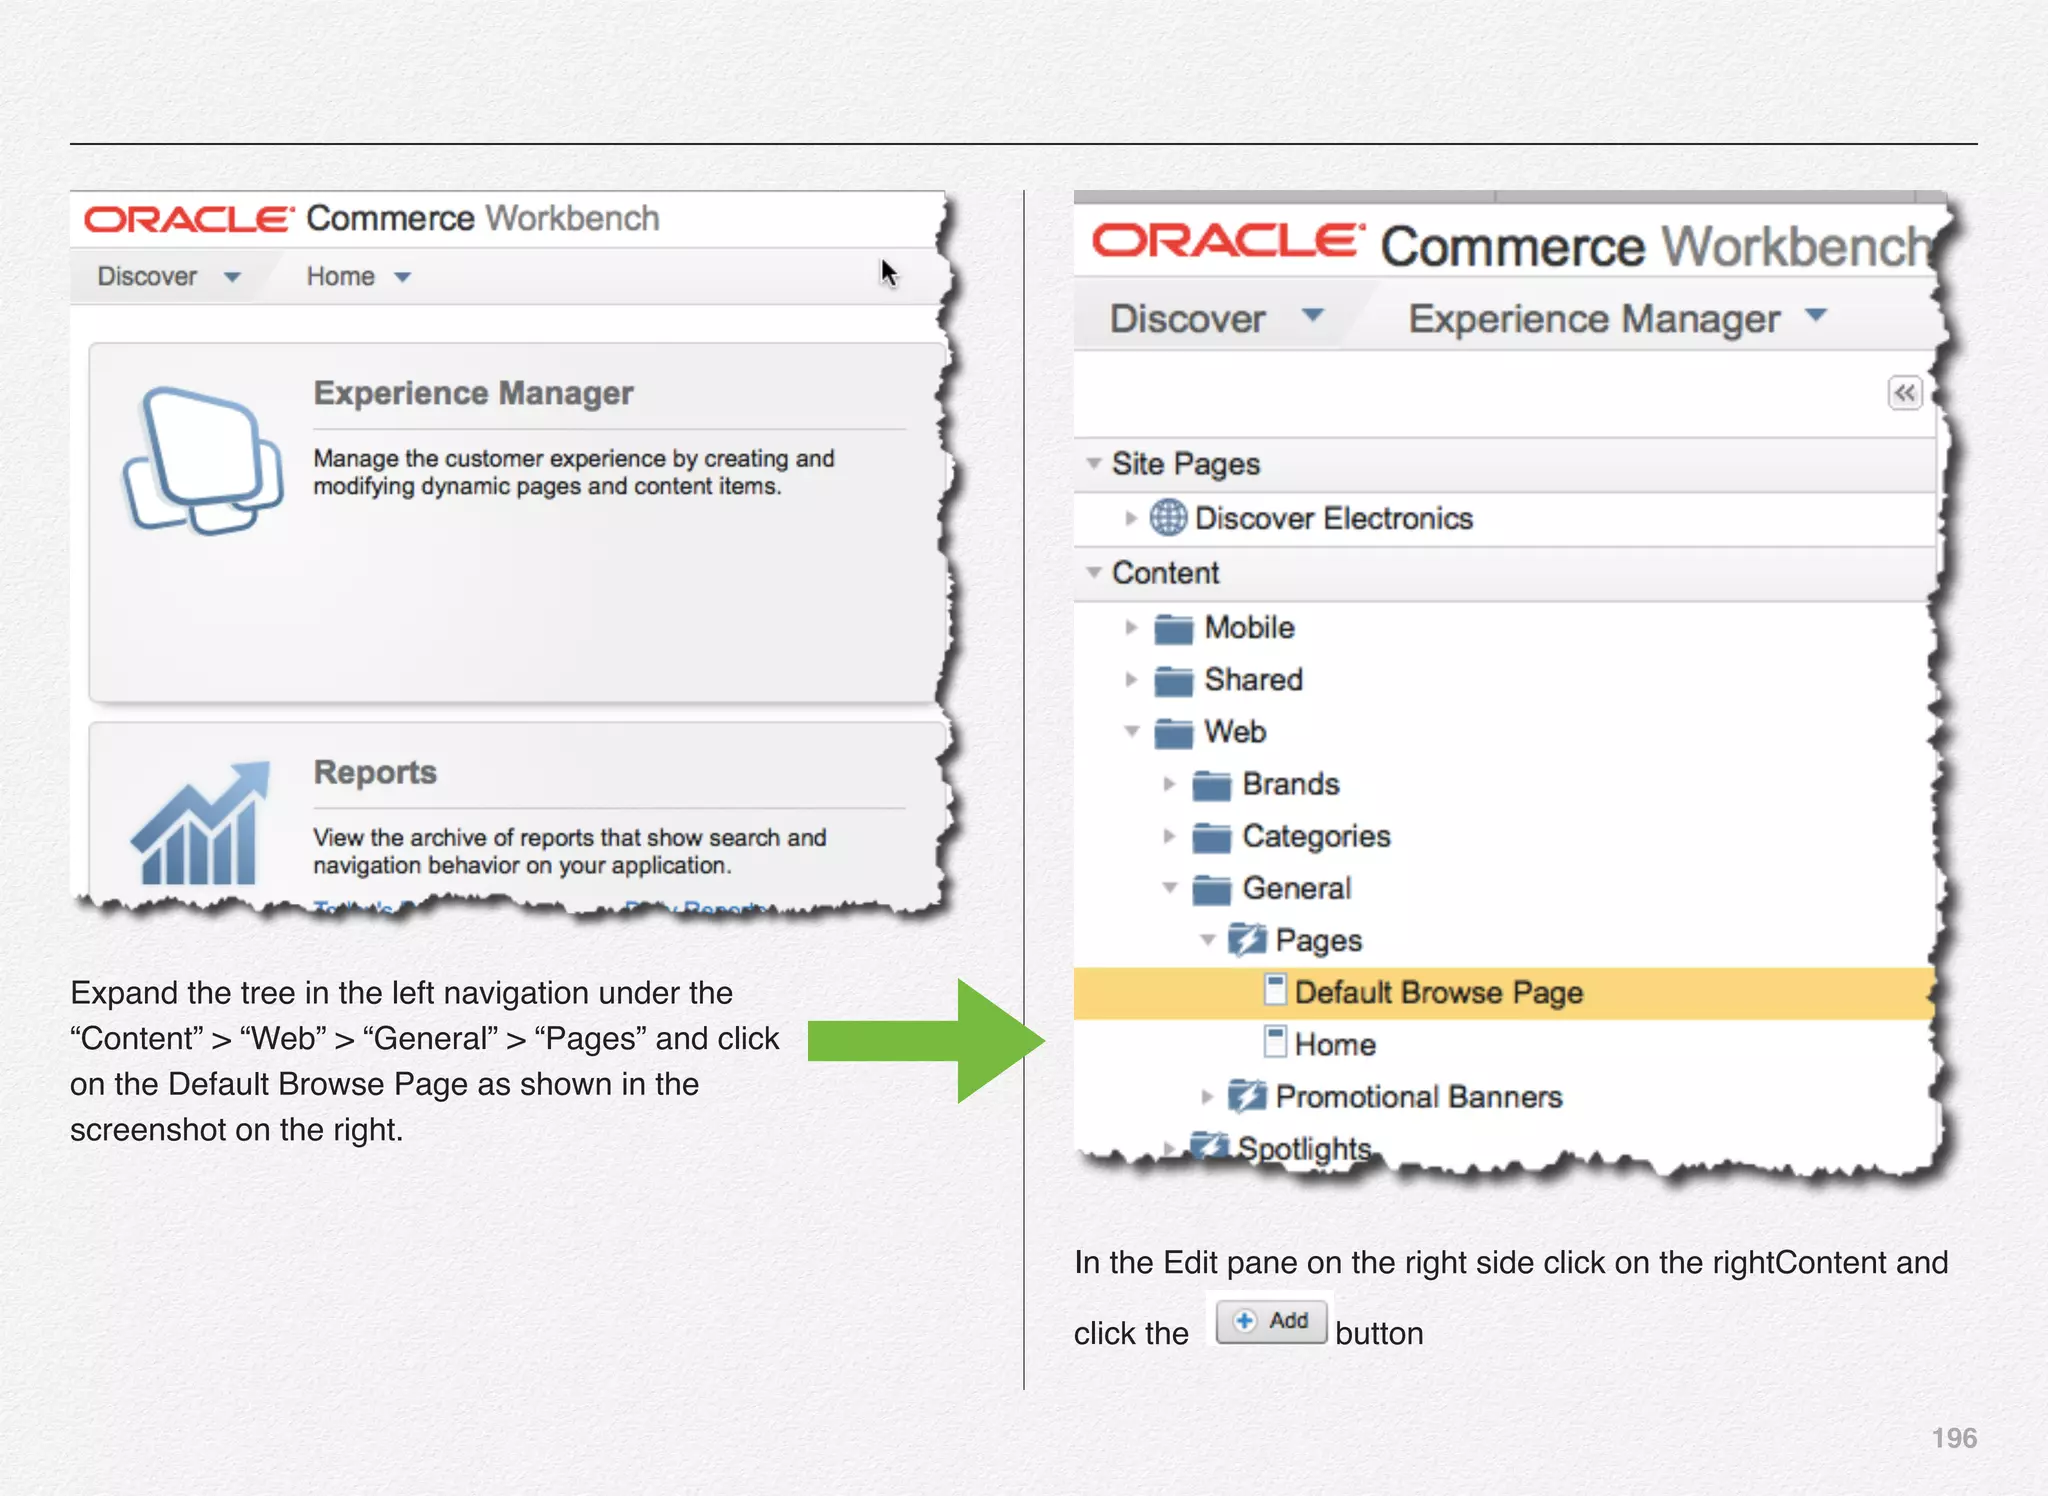Click the Shared folder icon
The height and width of the screenshot is (1496, 2048).
1173,681
